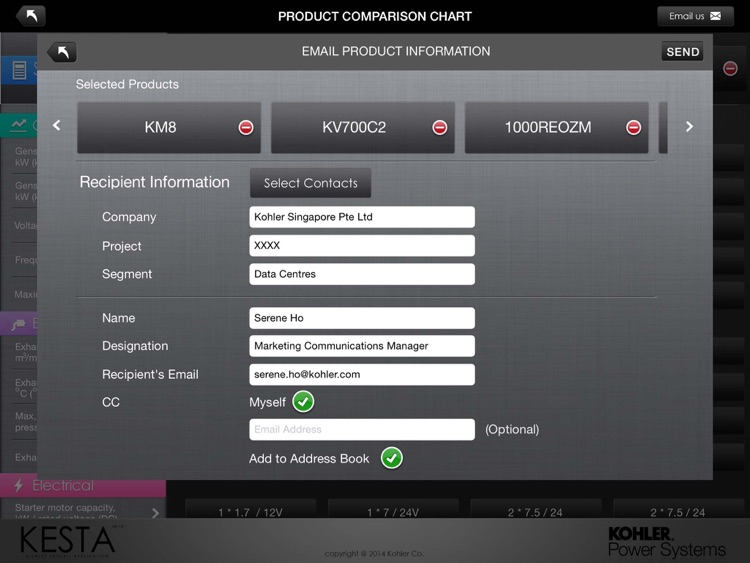Select the KV700C2 product card
Viewport: 750px width, 563px height.
point(363,128)
